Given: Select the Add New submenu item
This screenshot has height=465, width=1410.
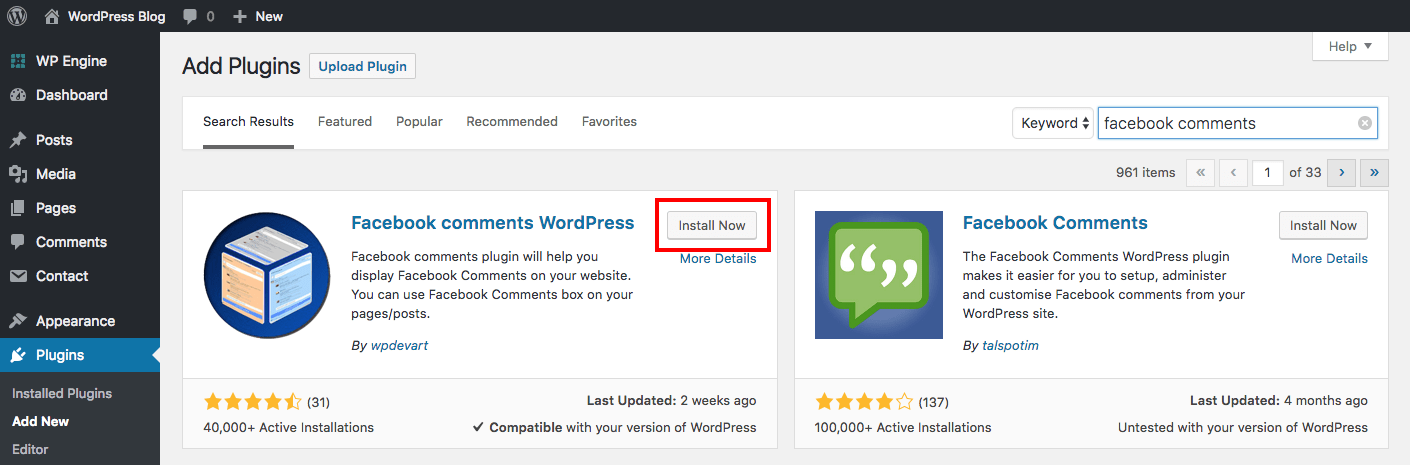Looking at the screenshot, I should pos(40,421).
